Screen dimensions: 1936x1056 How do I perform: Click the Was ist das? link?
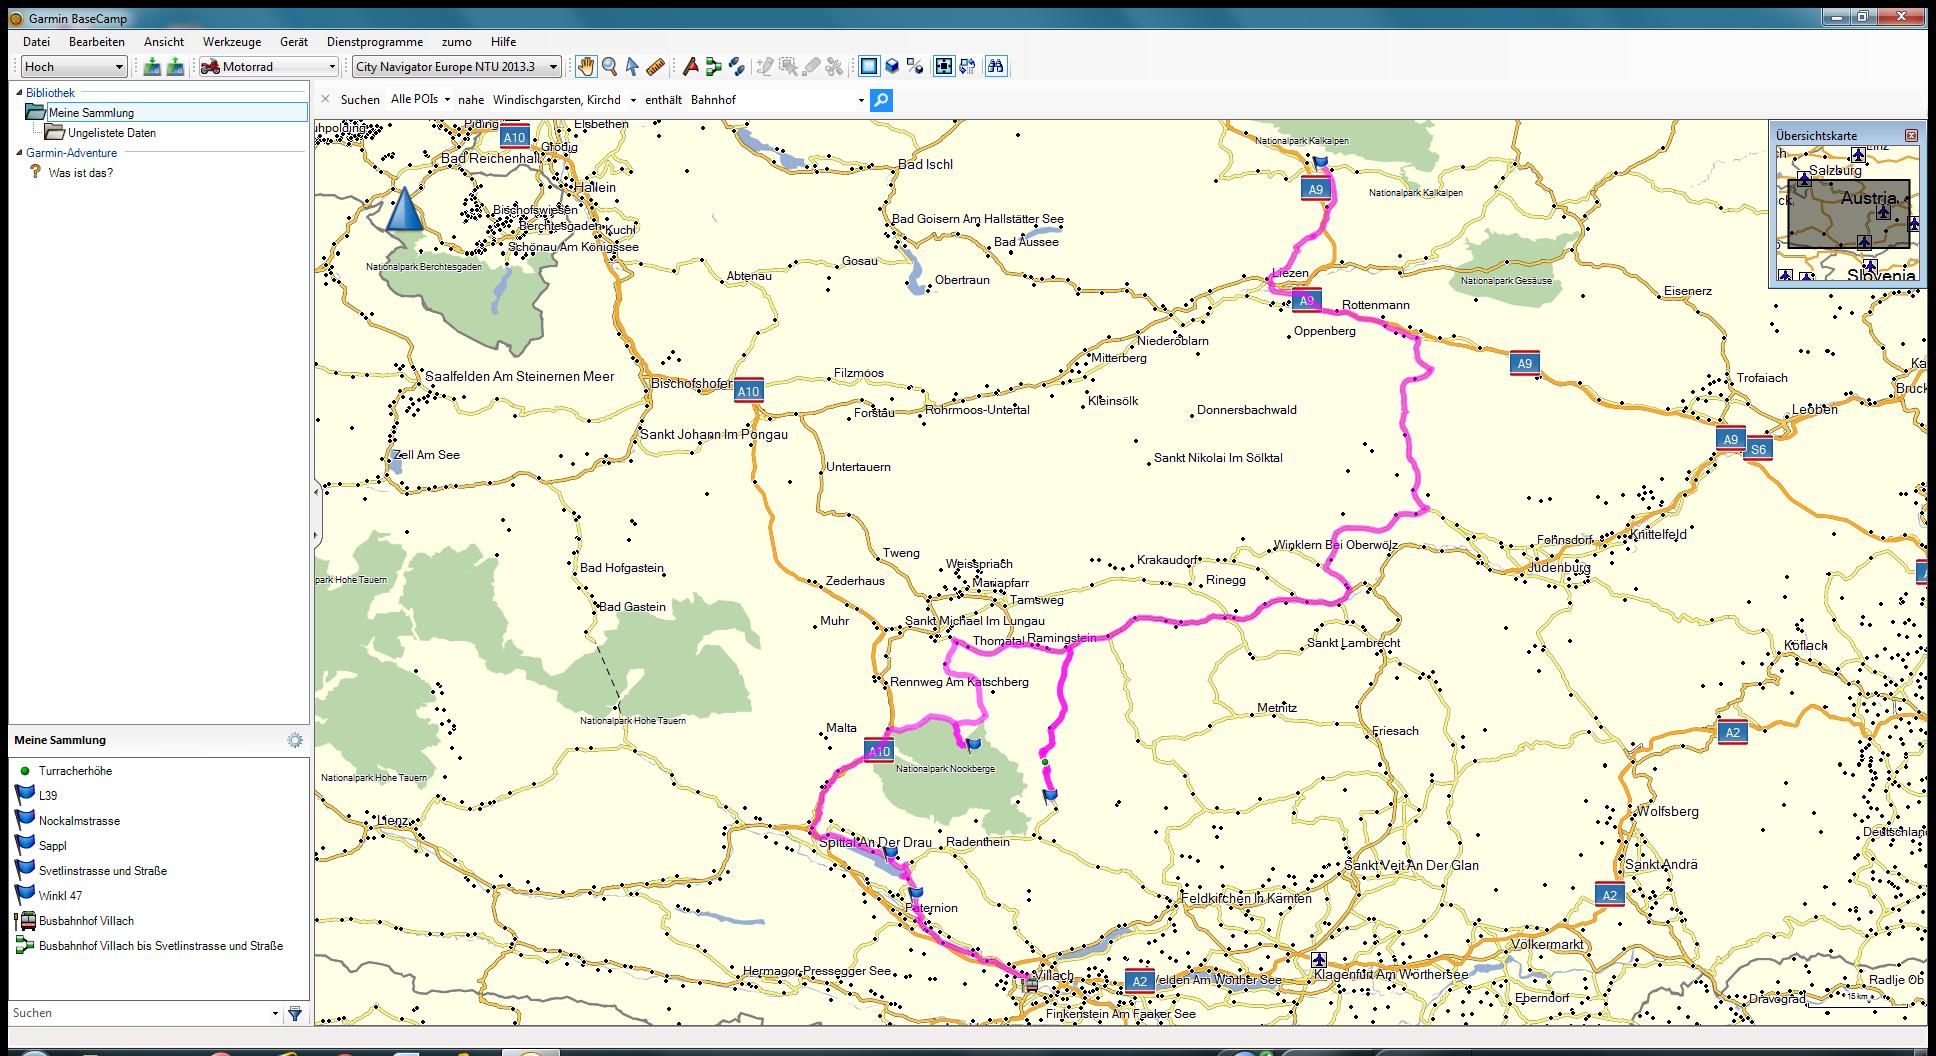(81, 173)
